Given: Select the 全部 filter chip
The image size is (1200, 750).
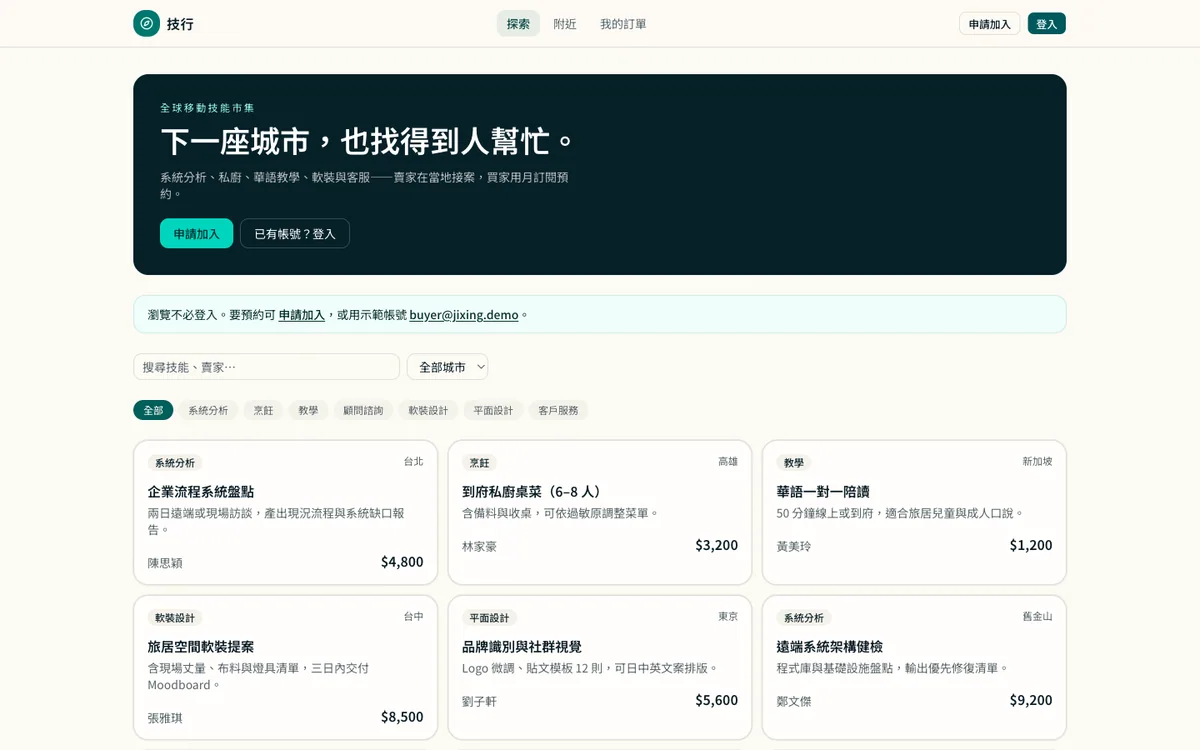Looking at the screenshot, I should [153, 410].
